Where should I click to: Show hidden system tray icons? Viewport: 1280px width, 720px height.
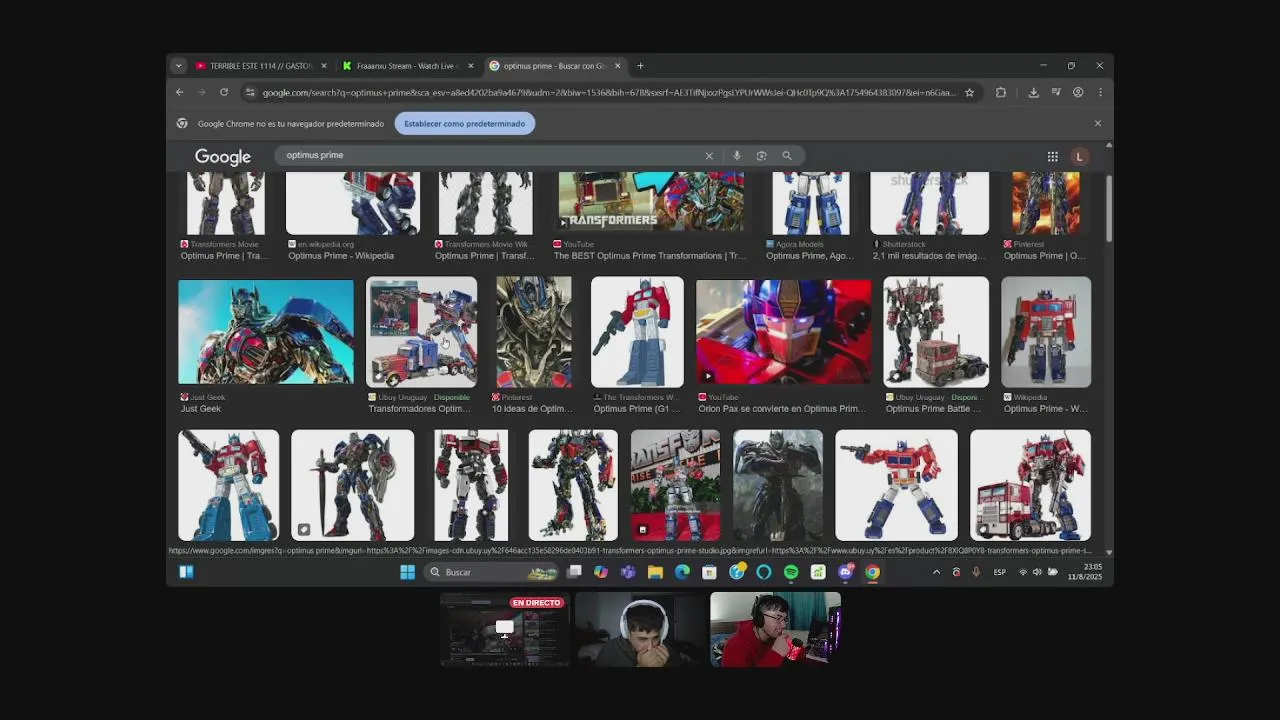coord(936,572)
